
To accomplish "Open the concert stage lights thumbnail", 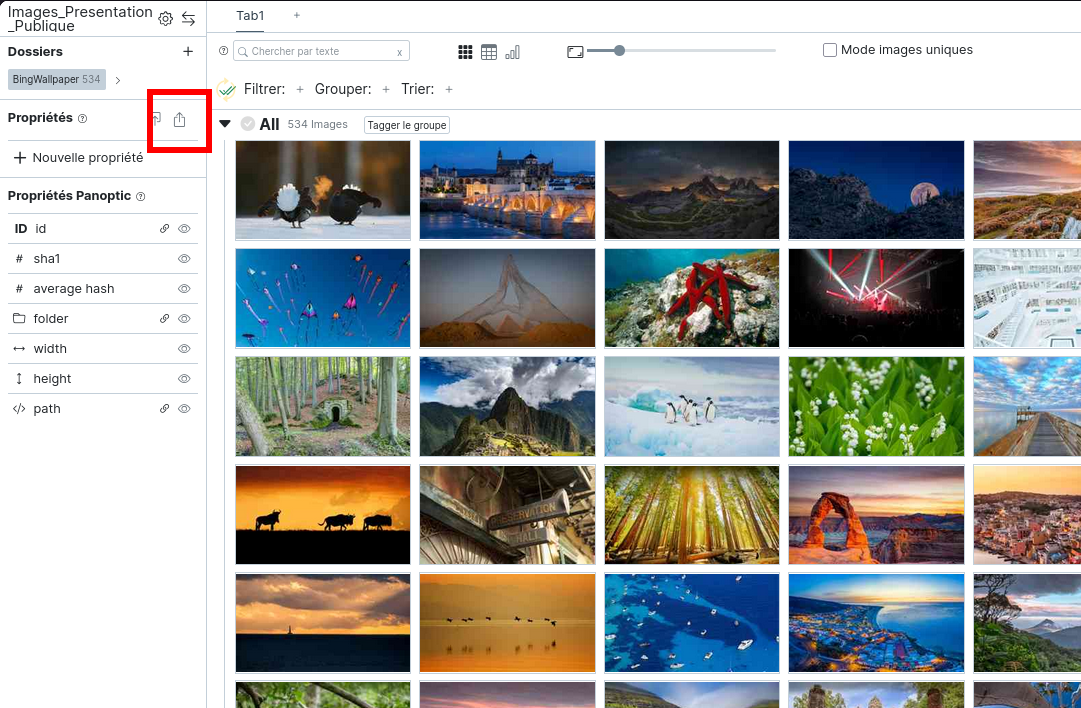I will [876, 299].
